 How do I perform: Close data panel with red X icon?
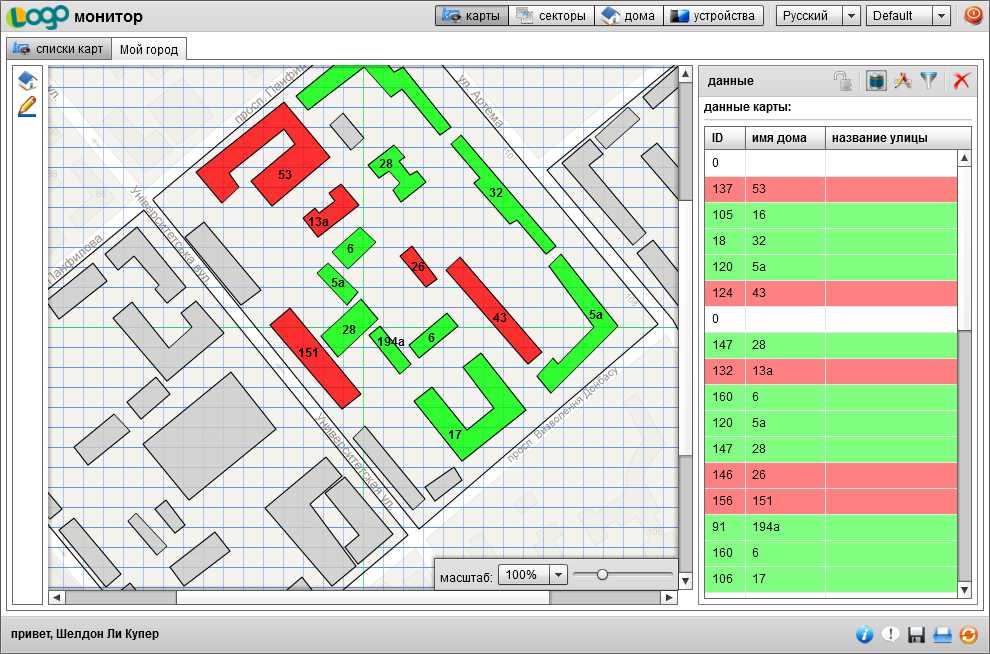[x=962, y=81]
